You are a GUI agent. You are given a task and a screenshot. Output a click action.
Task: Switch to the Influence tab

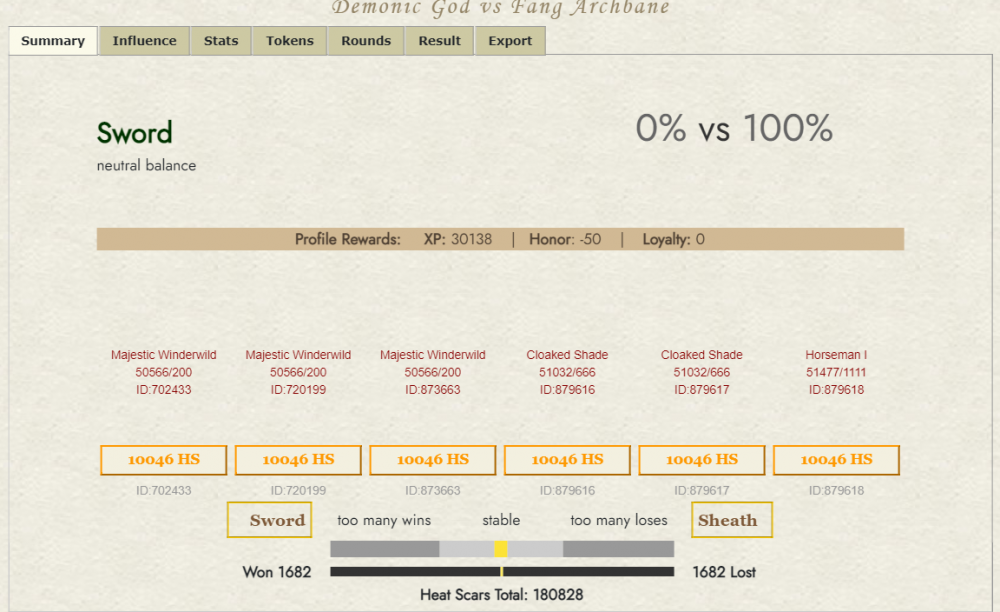(144, 41)
